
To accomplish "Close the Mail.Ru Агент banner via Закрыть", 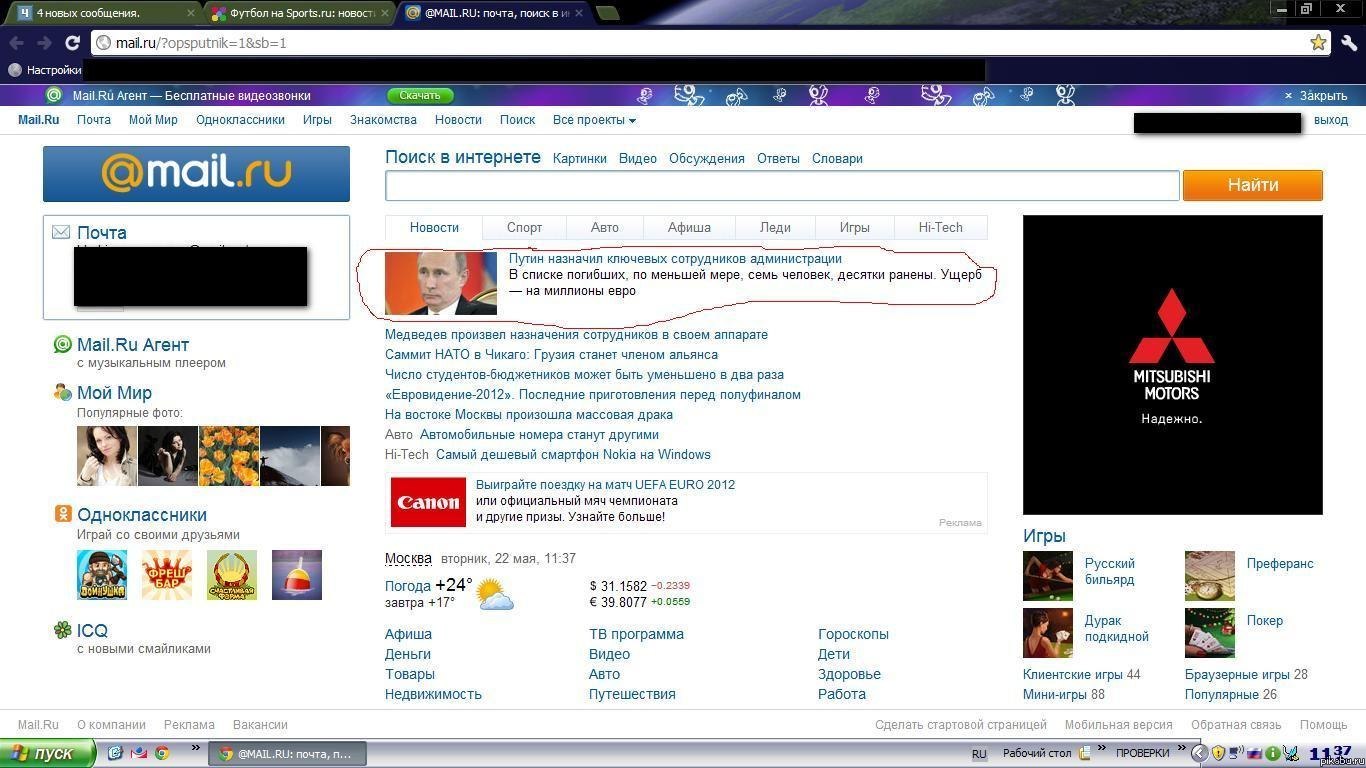I will tap(1316, 96).
